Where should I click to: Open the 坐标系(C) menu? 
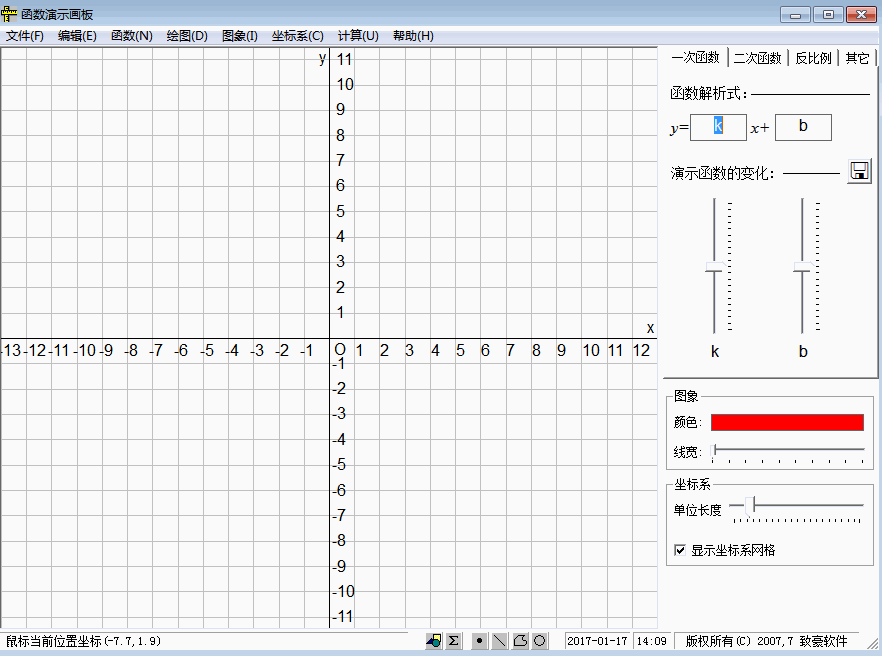(298, 36)
